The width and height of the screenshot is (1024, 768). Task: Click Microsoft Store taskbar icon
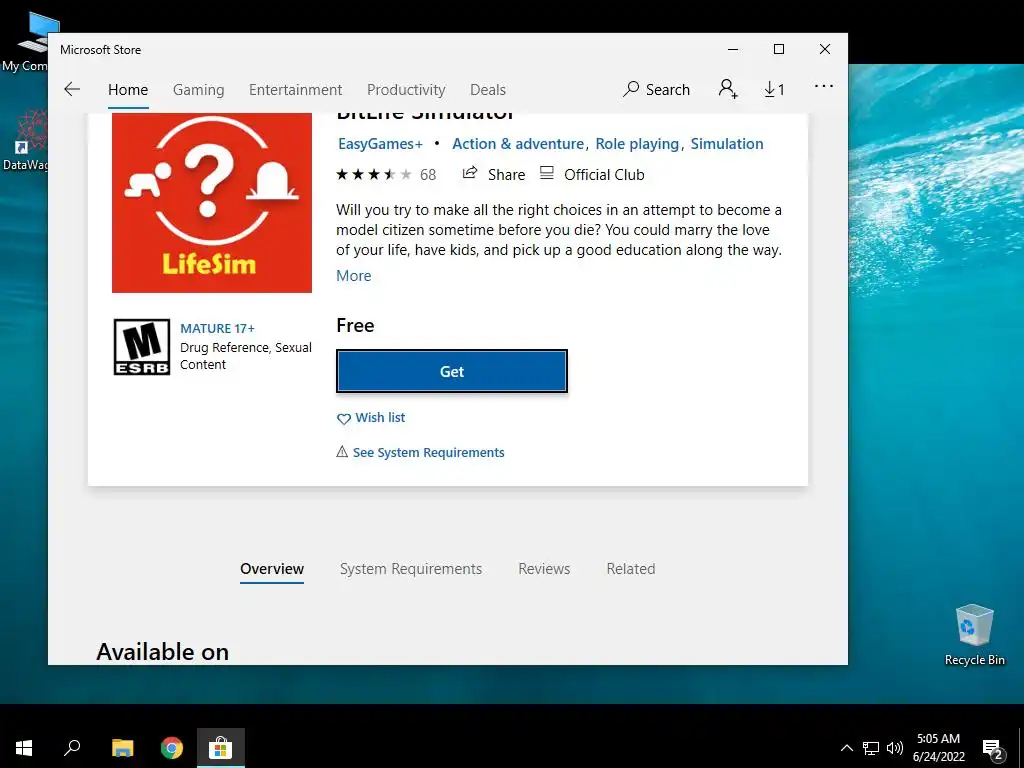221,748
